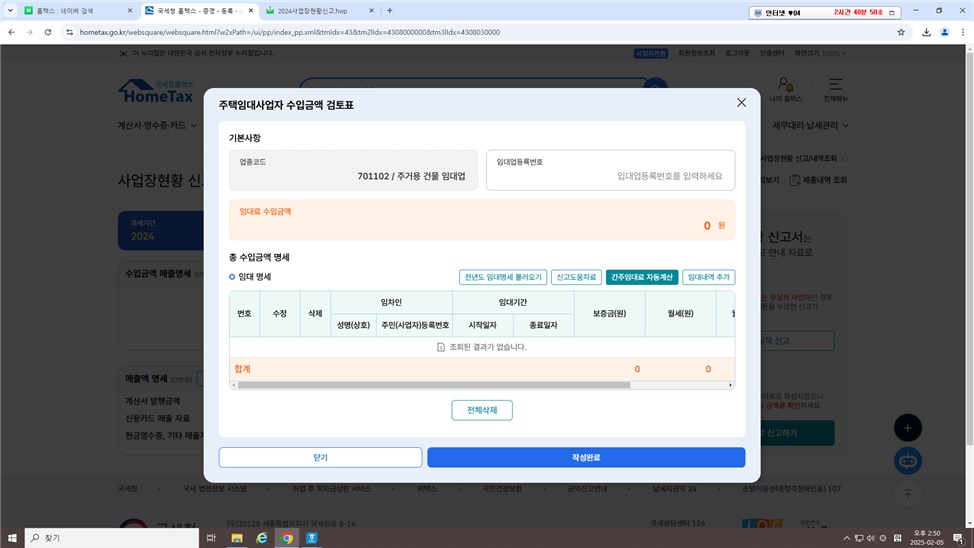Image resolution: width=974 pixels, height=548 pixels.
Task: Click 회원정보조회 link
Action: [696, 53]
